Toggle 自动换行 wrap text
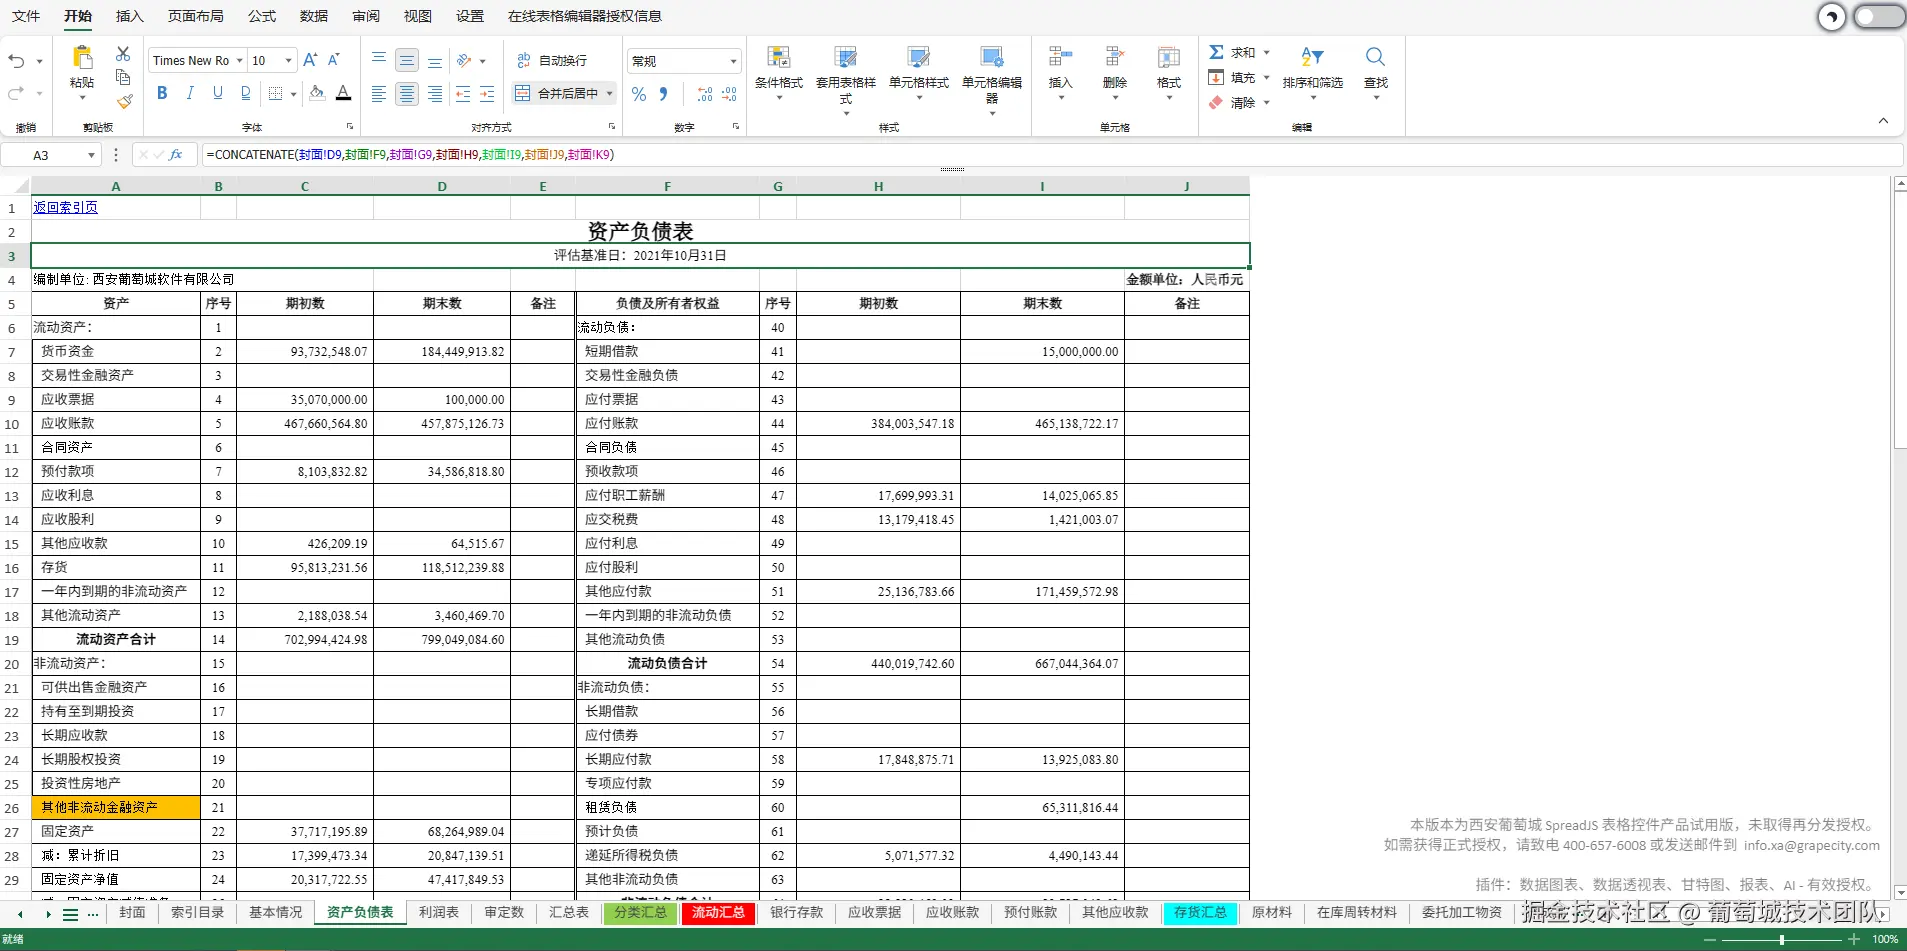 [x=552, y=61]
